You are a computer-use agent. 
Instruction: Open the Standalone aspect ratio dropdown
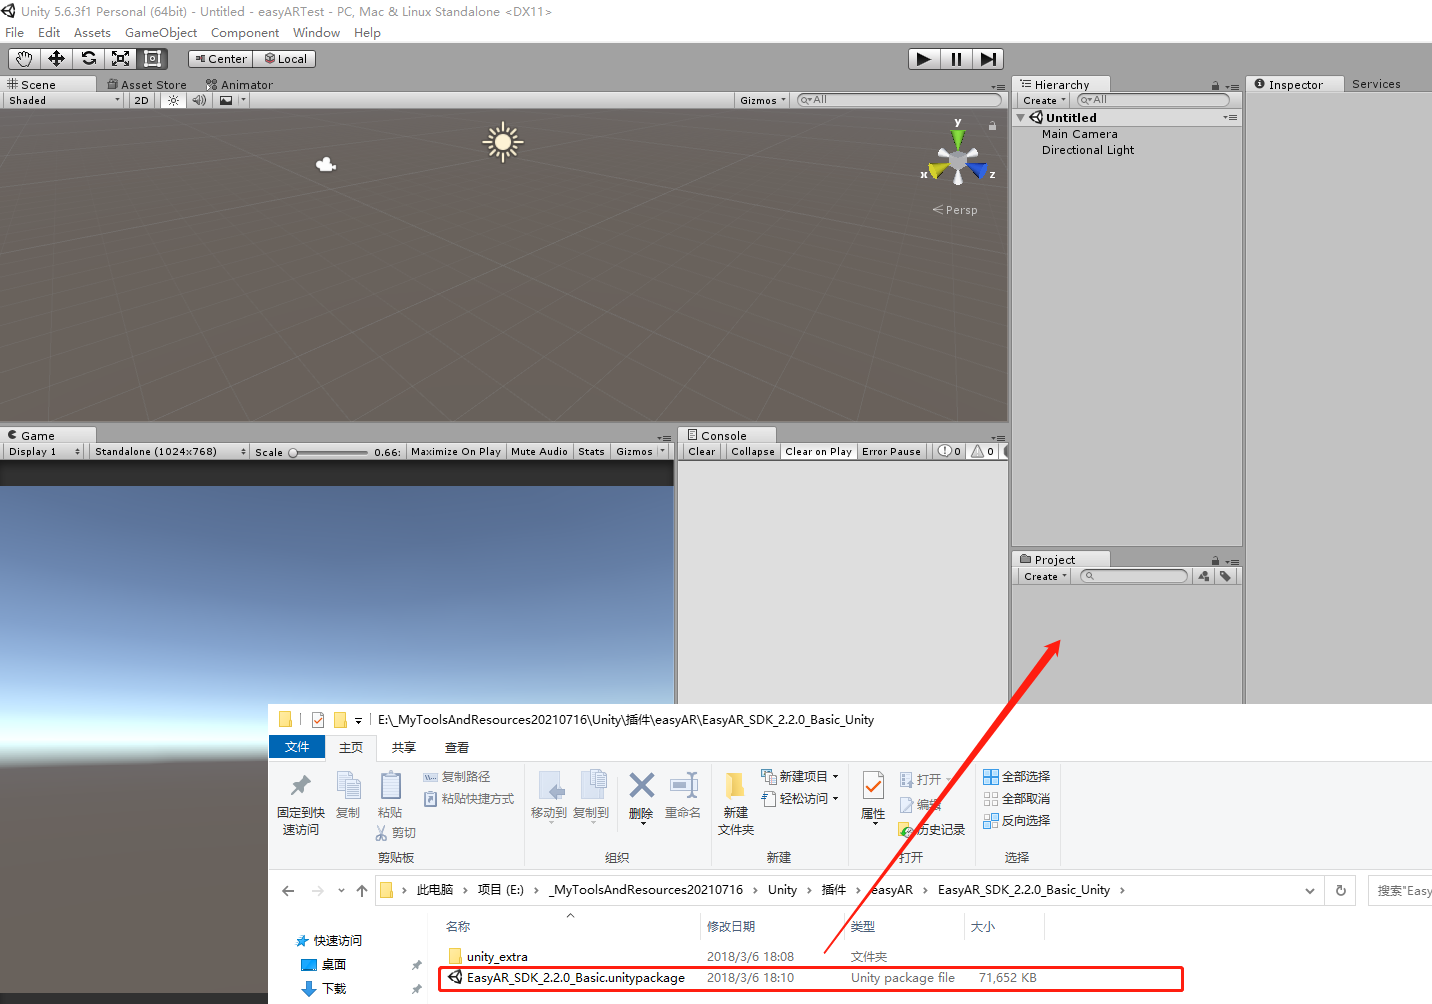[168, 451]
